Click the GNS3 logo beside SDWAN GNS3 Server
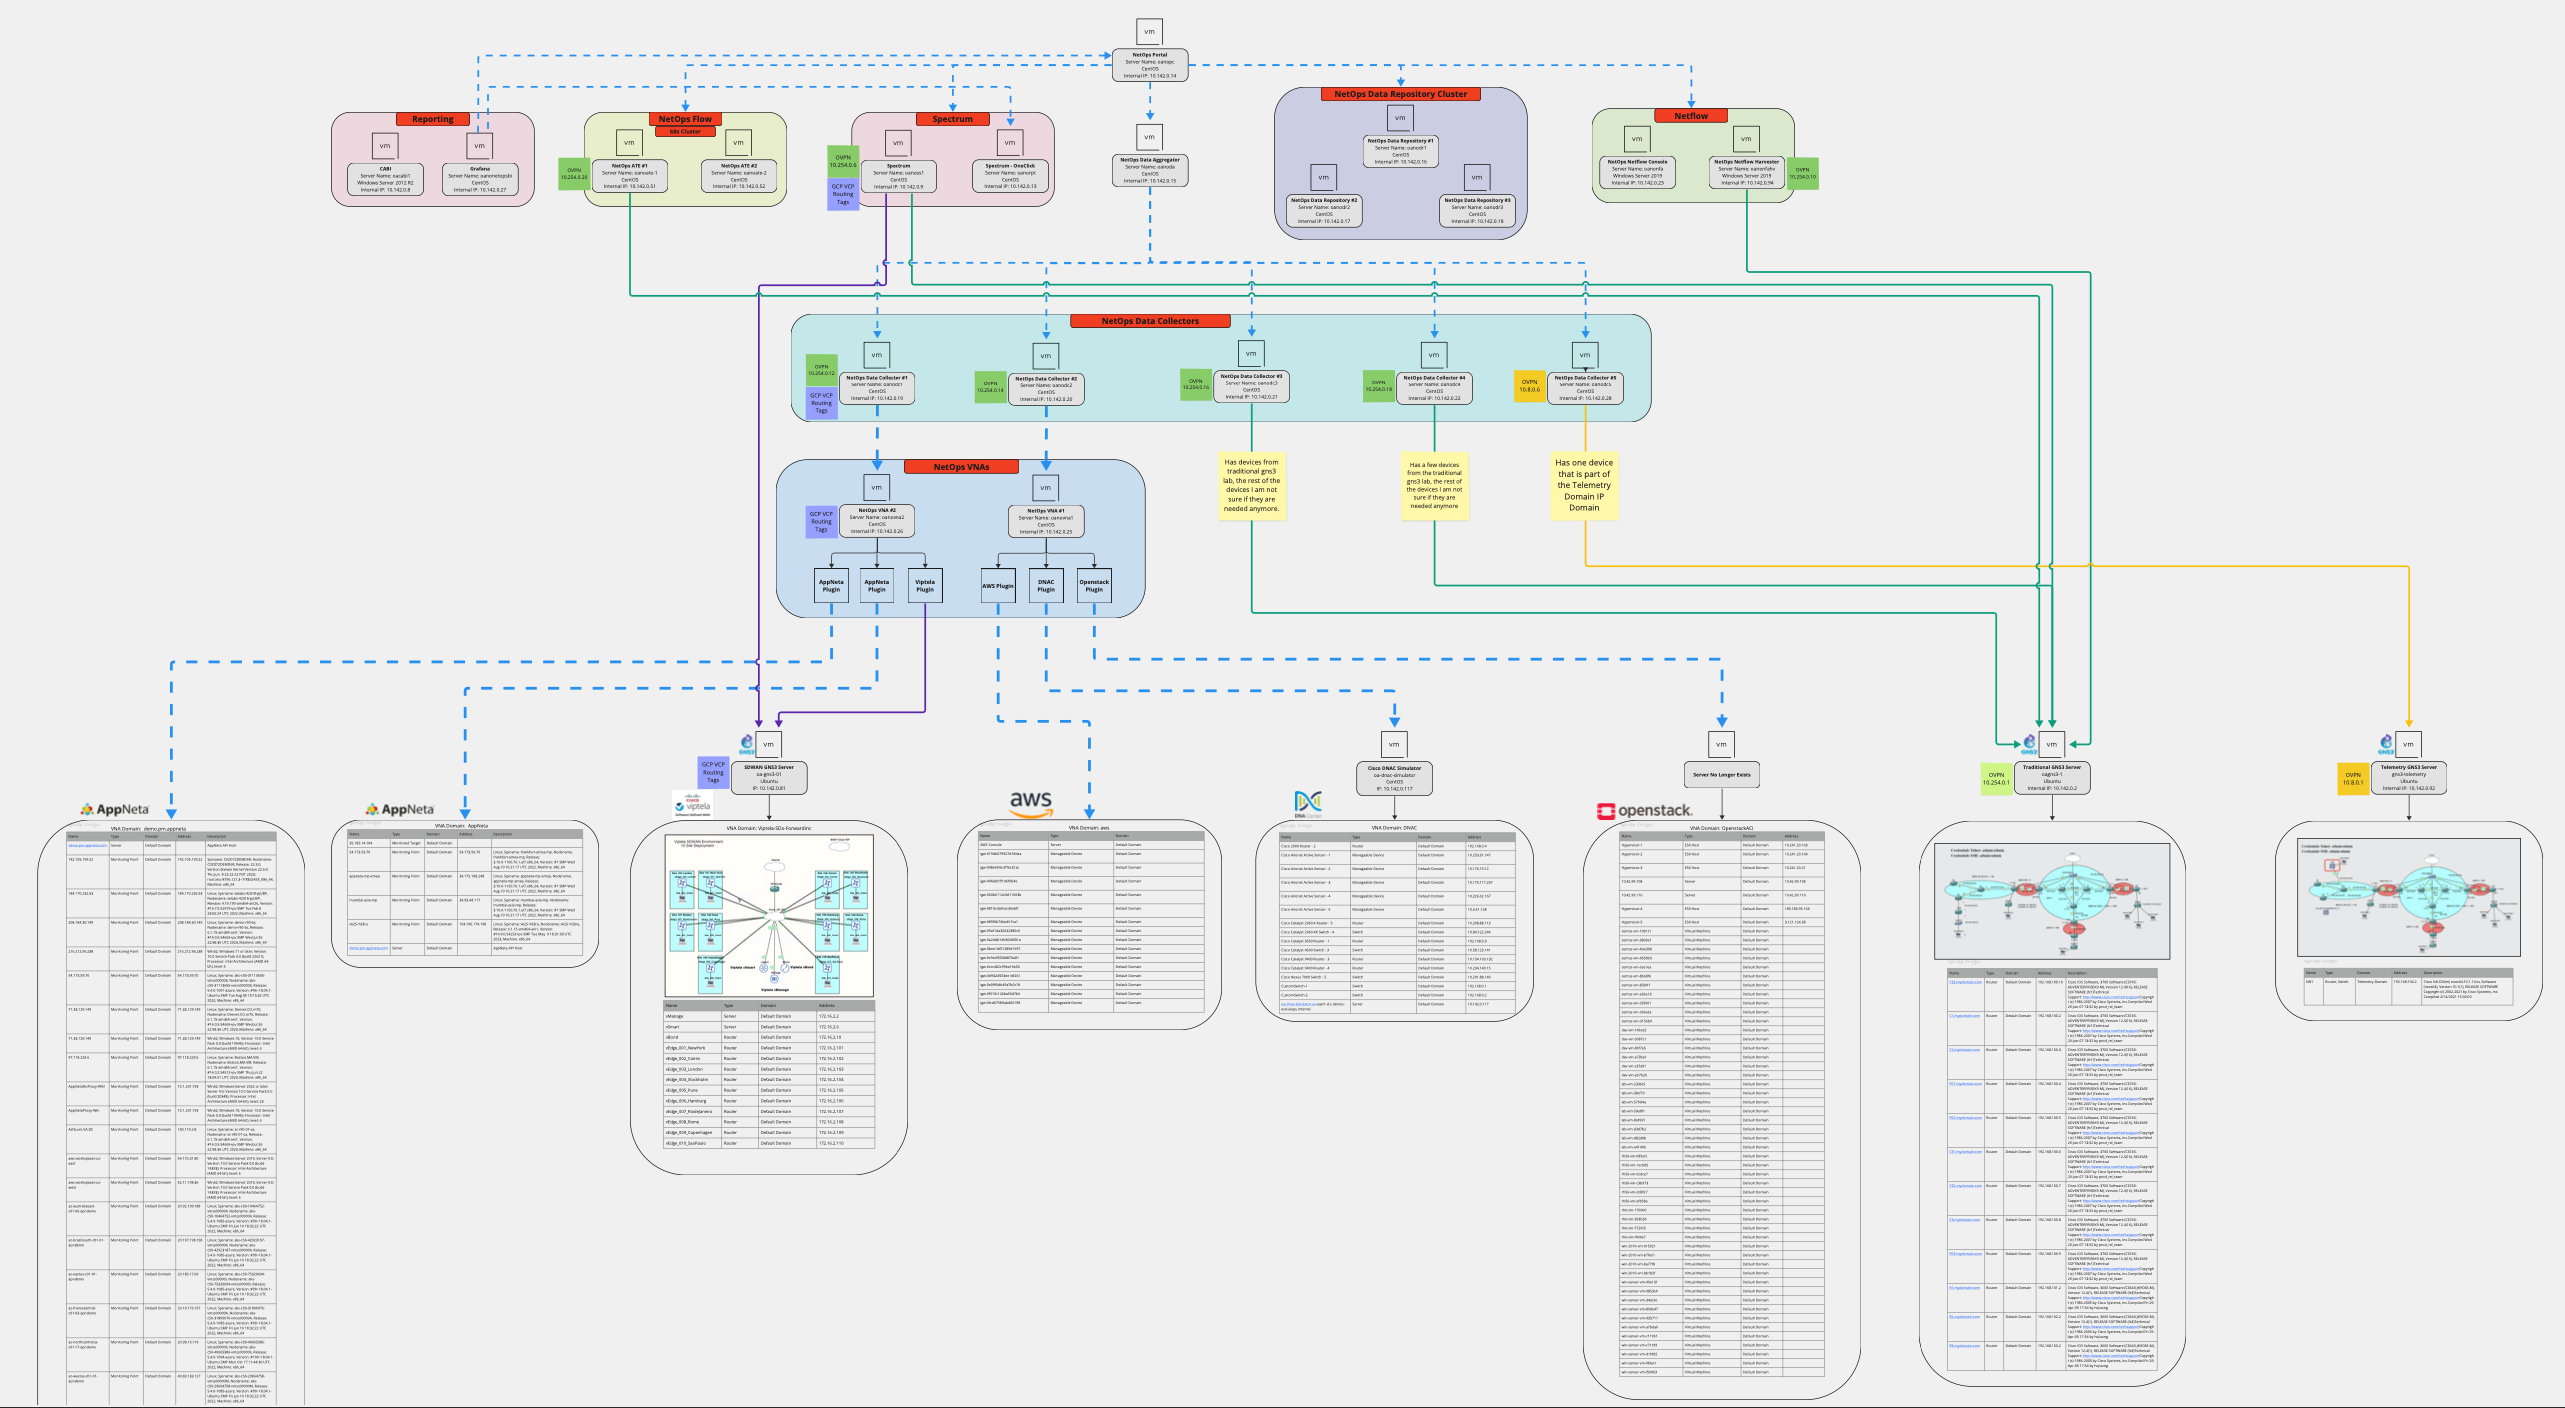This screenshot has height=1408, width=2565. 746,745
